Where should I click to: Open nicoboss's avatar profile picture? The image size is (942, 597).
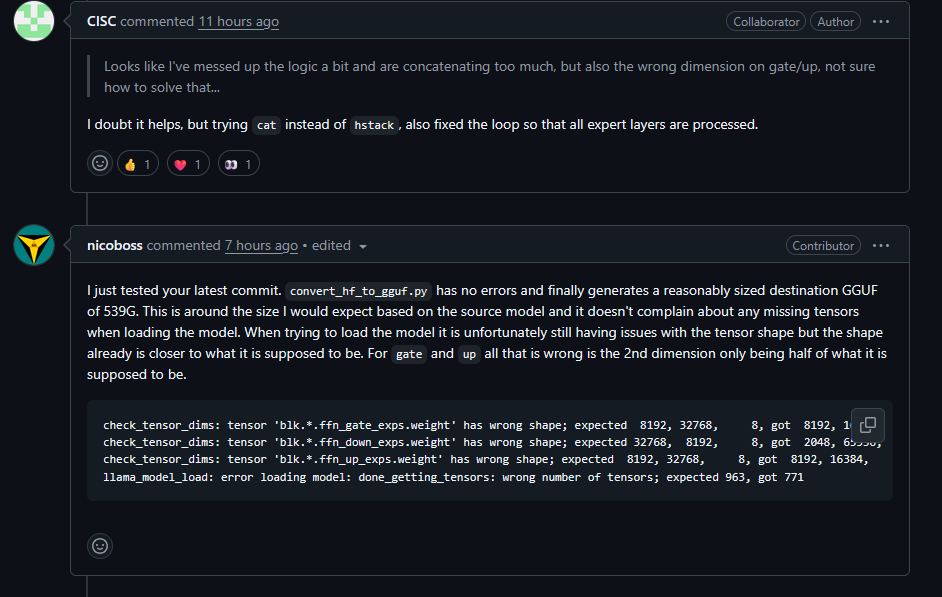(34, 245)
